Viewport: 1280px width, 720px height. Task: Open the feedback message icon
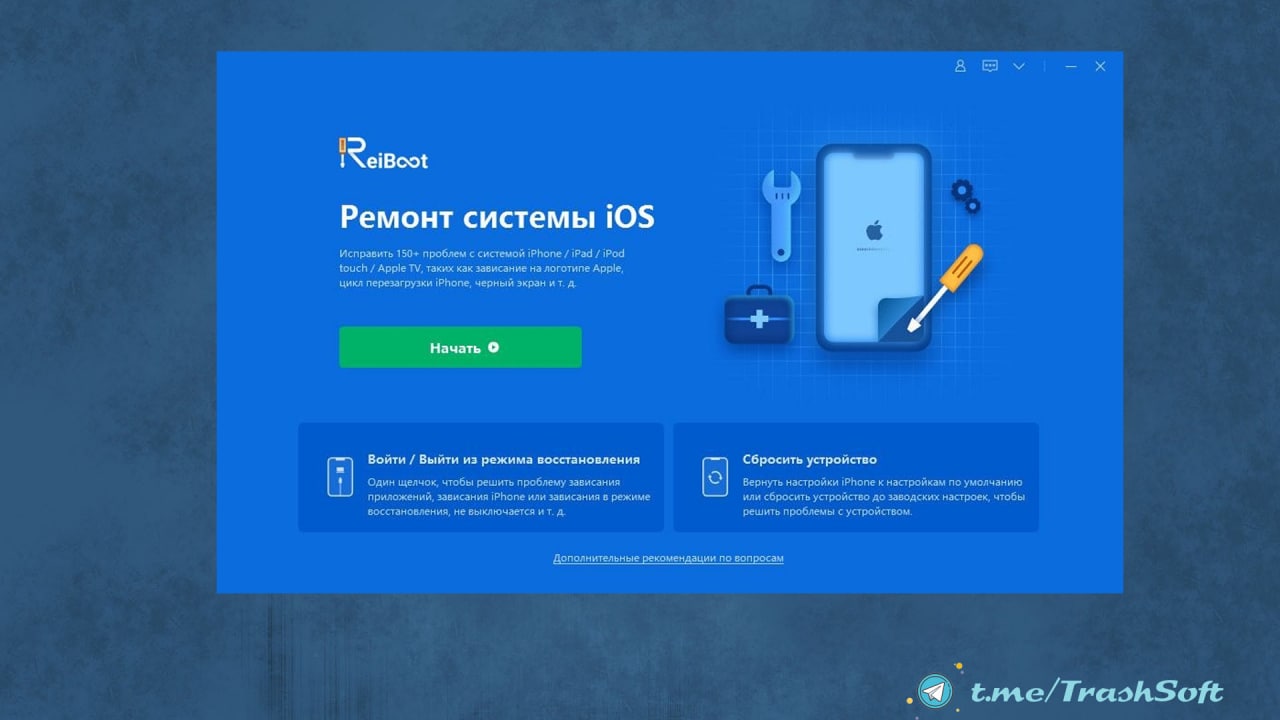click(x=990, y=66)
